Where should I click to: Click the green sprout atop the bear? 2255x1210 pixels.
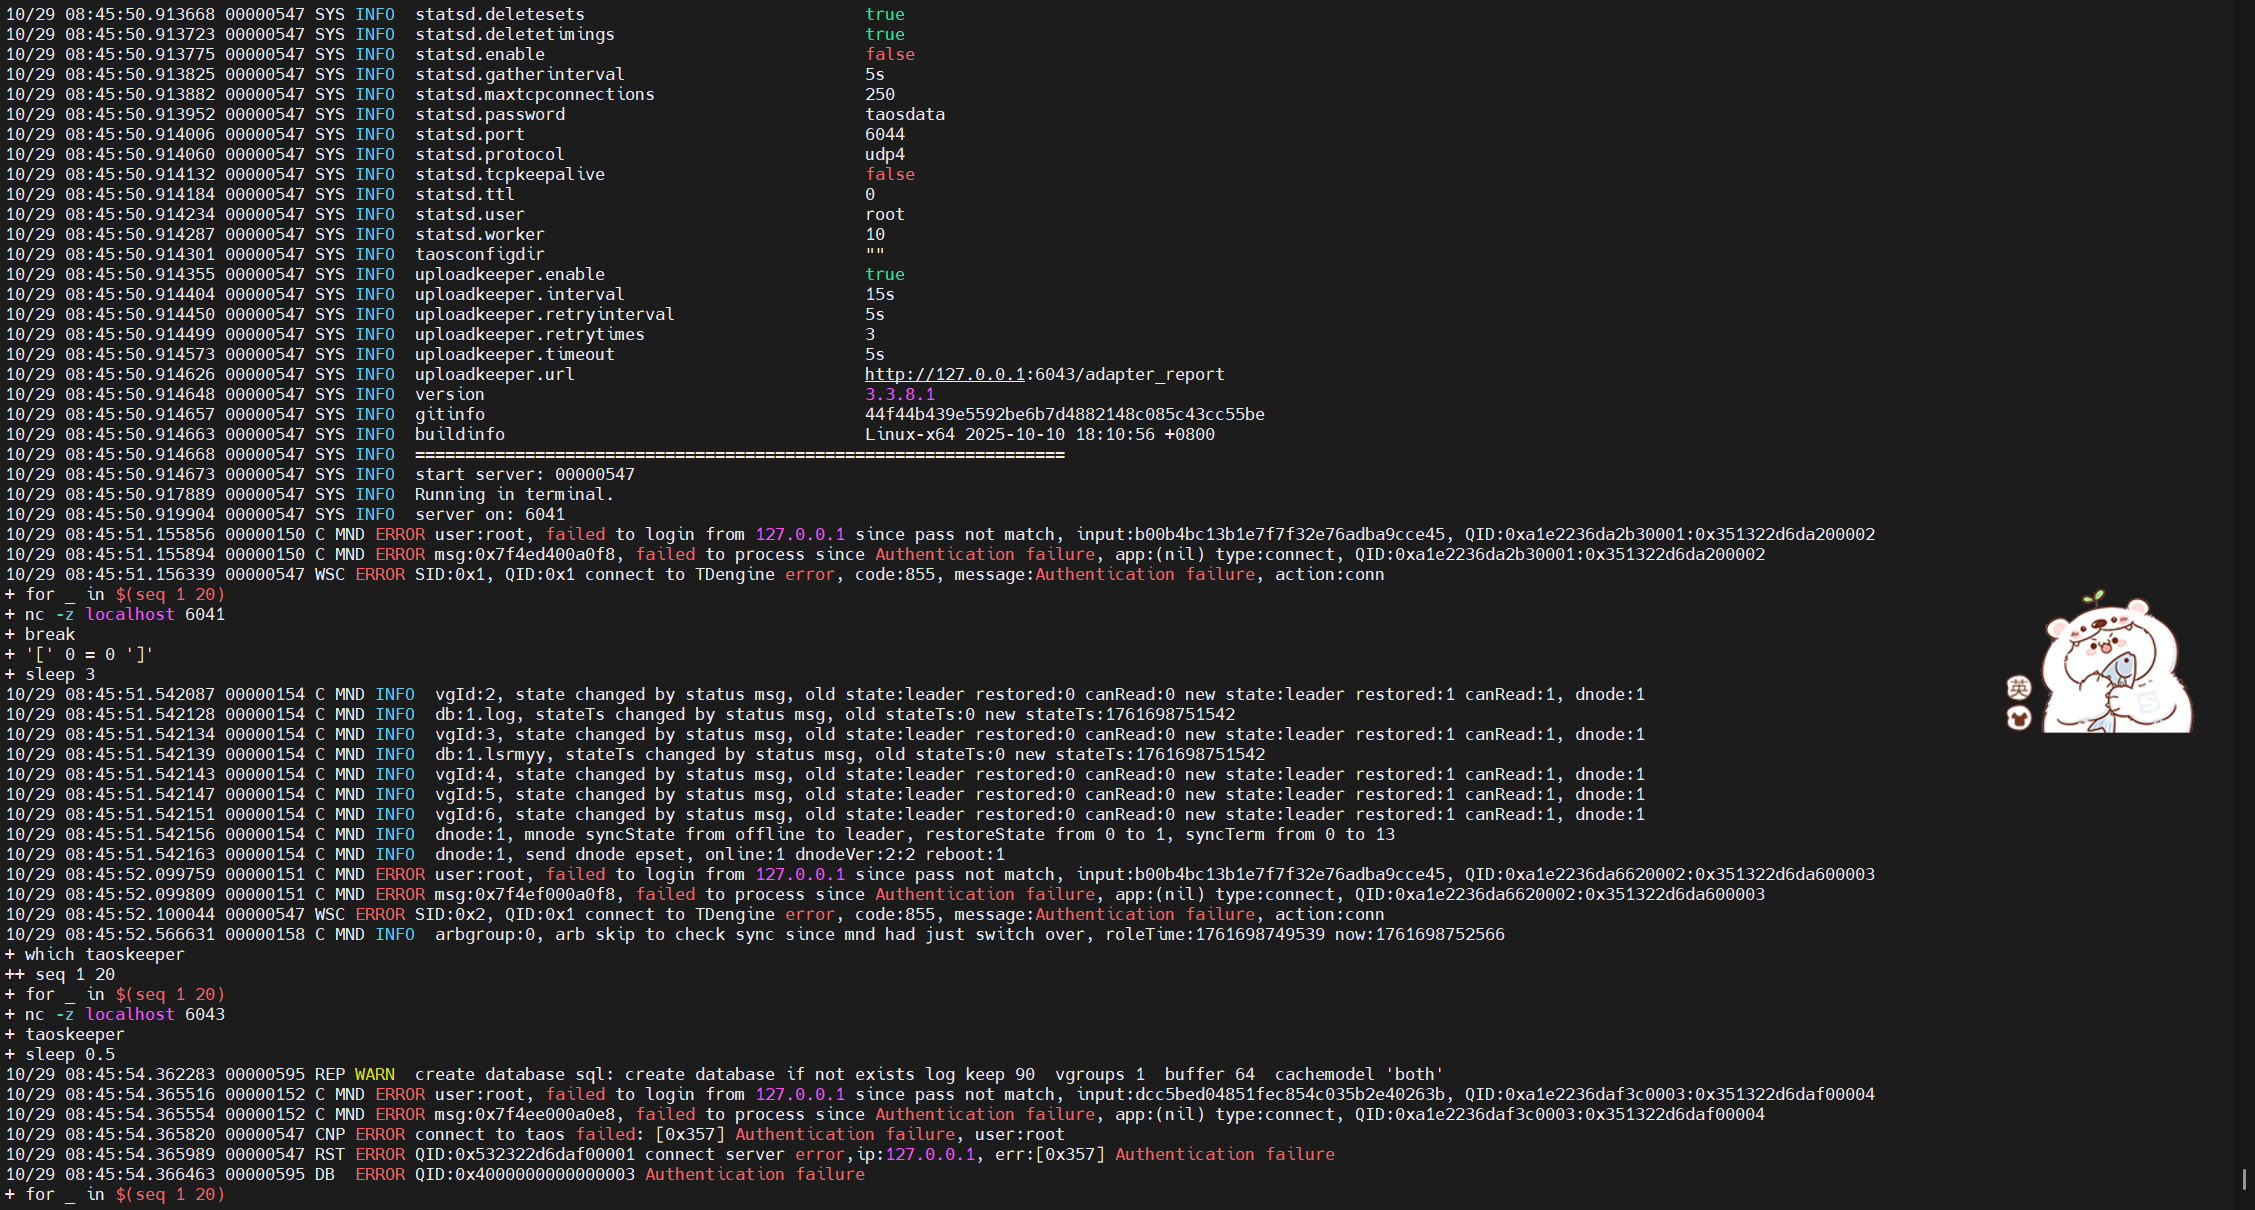2094,597
